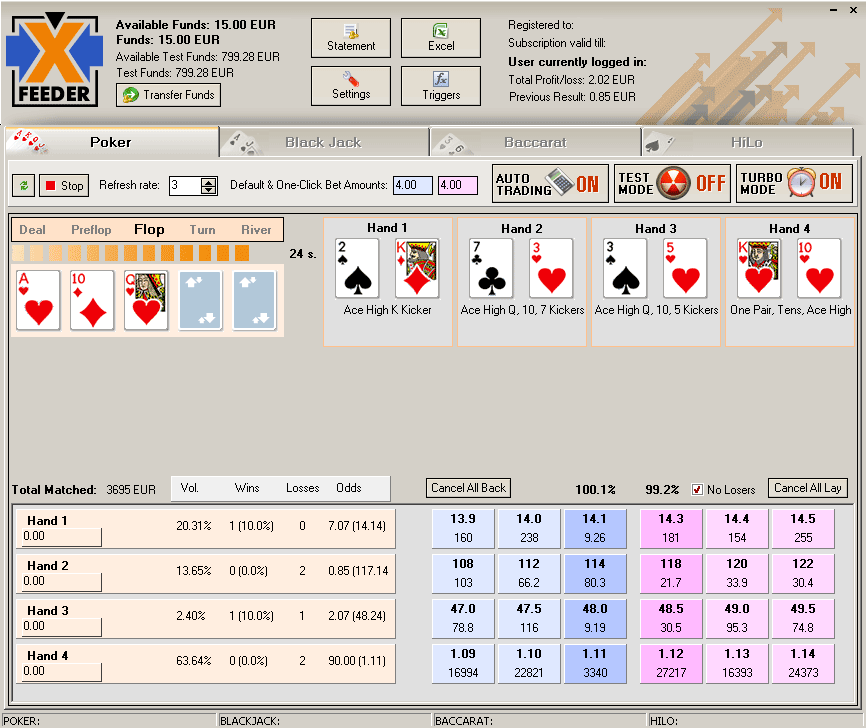Lay Hand 4 at odds 1.14

(803, 663)
